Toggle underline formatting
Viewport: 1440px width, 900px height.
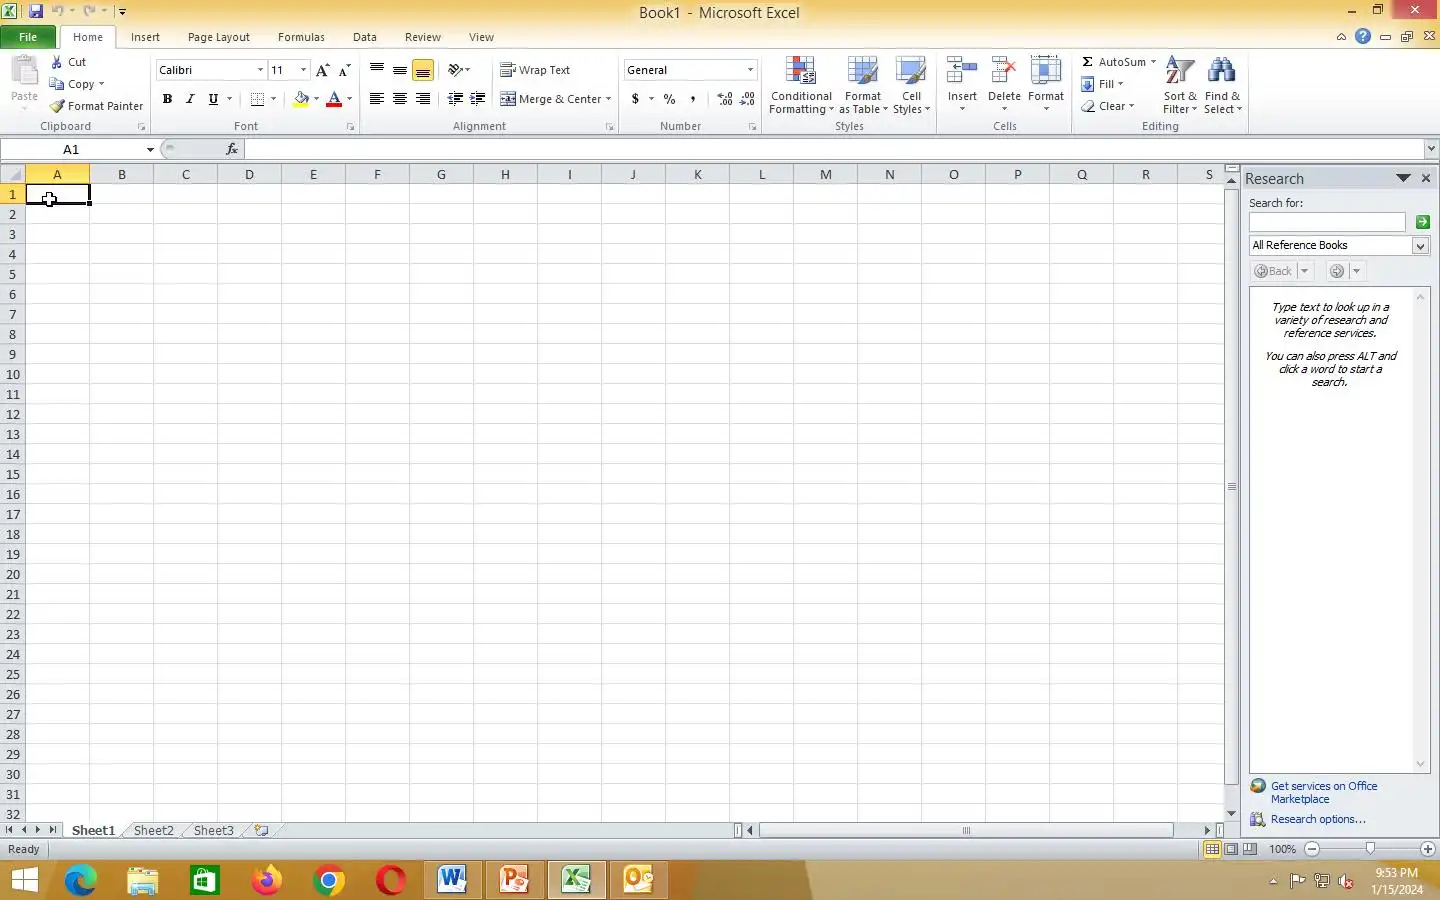pos(213,99)
